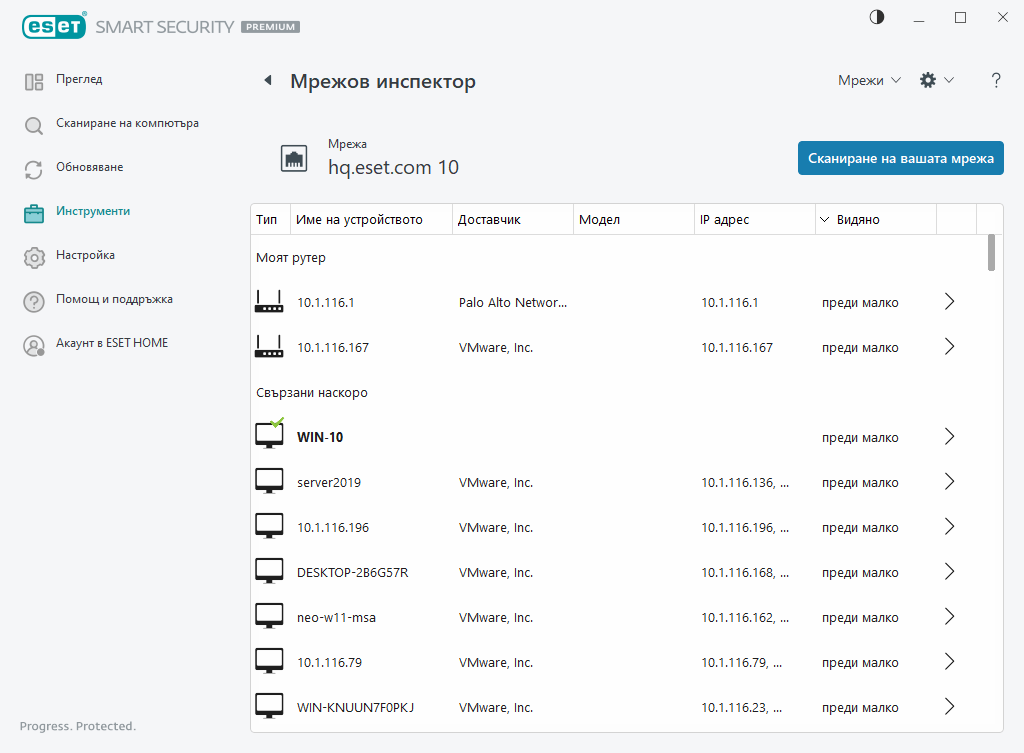Select the server2019 device name

pos(329,483)
